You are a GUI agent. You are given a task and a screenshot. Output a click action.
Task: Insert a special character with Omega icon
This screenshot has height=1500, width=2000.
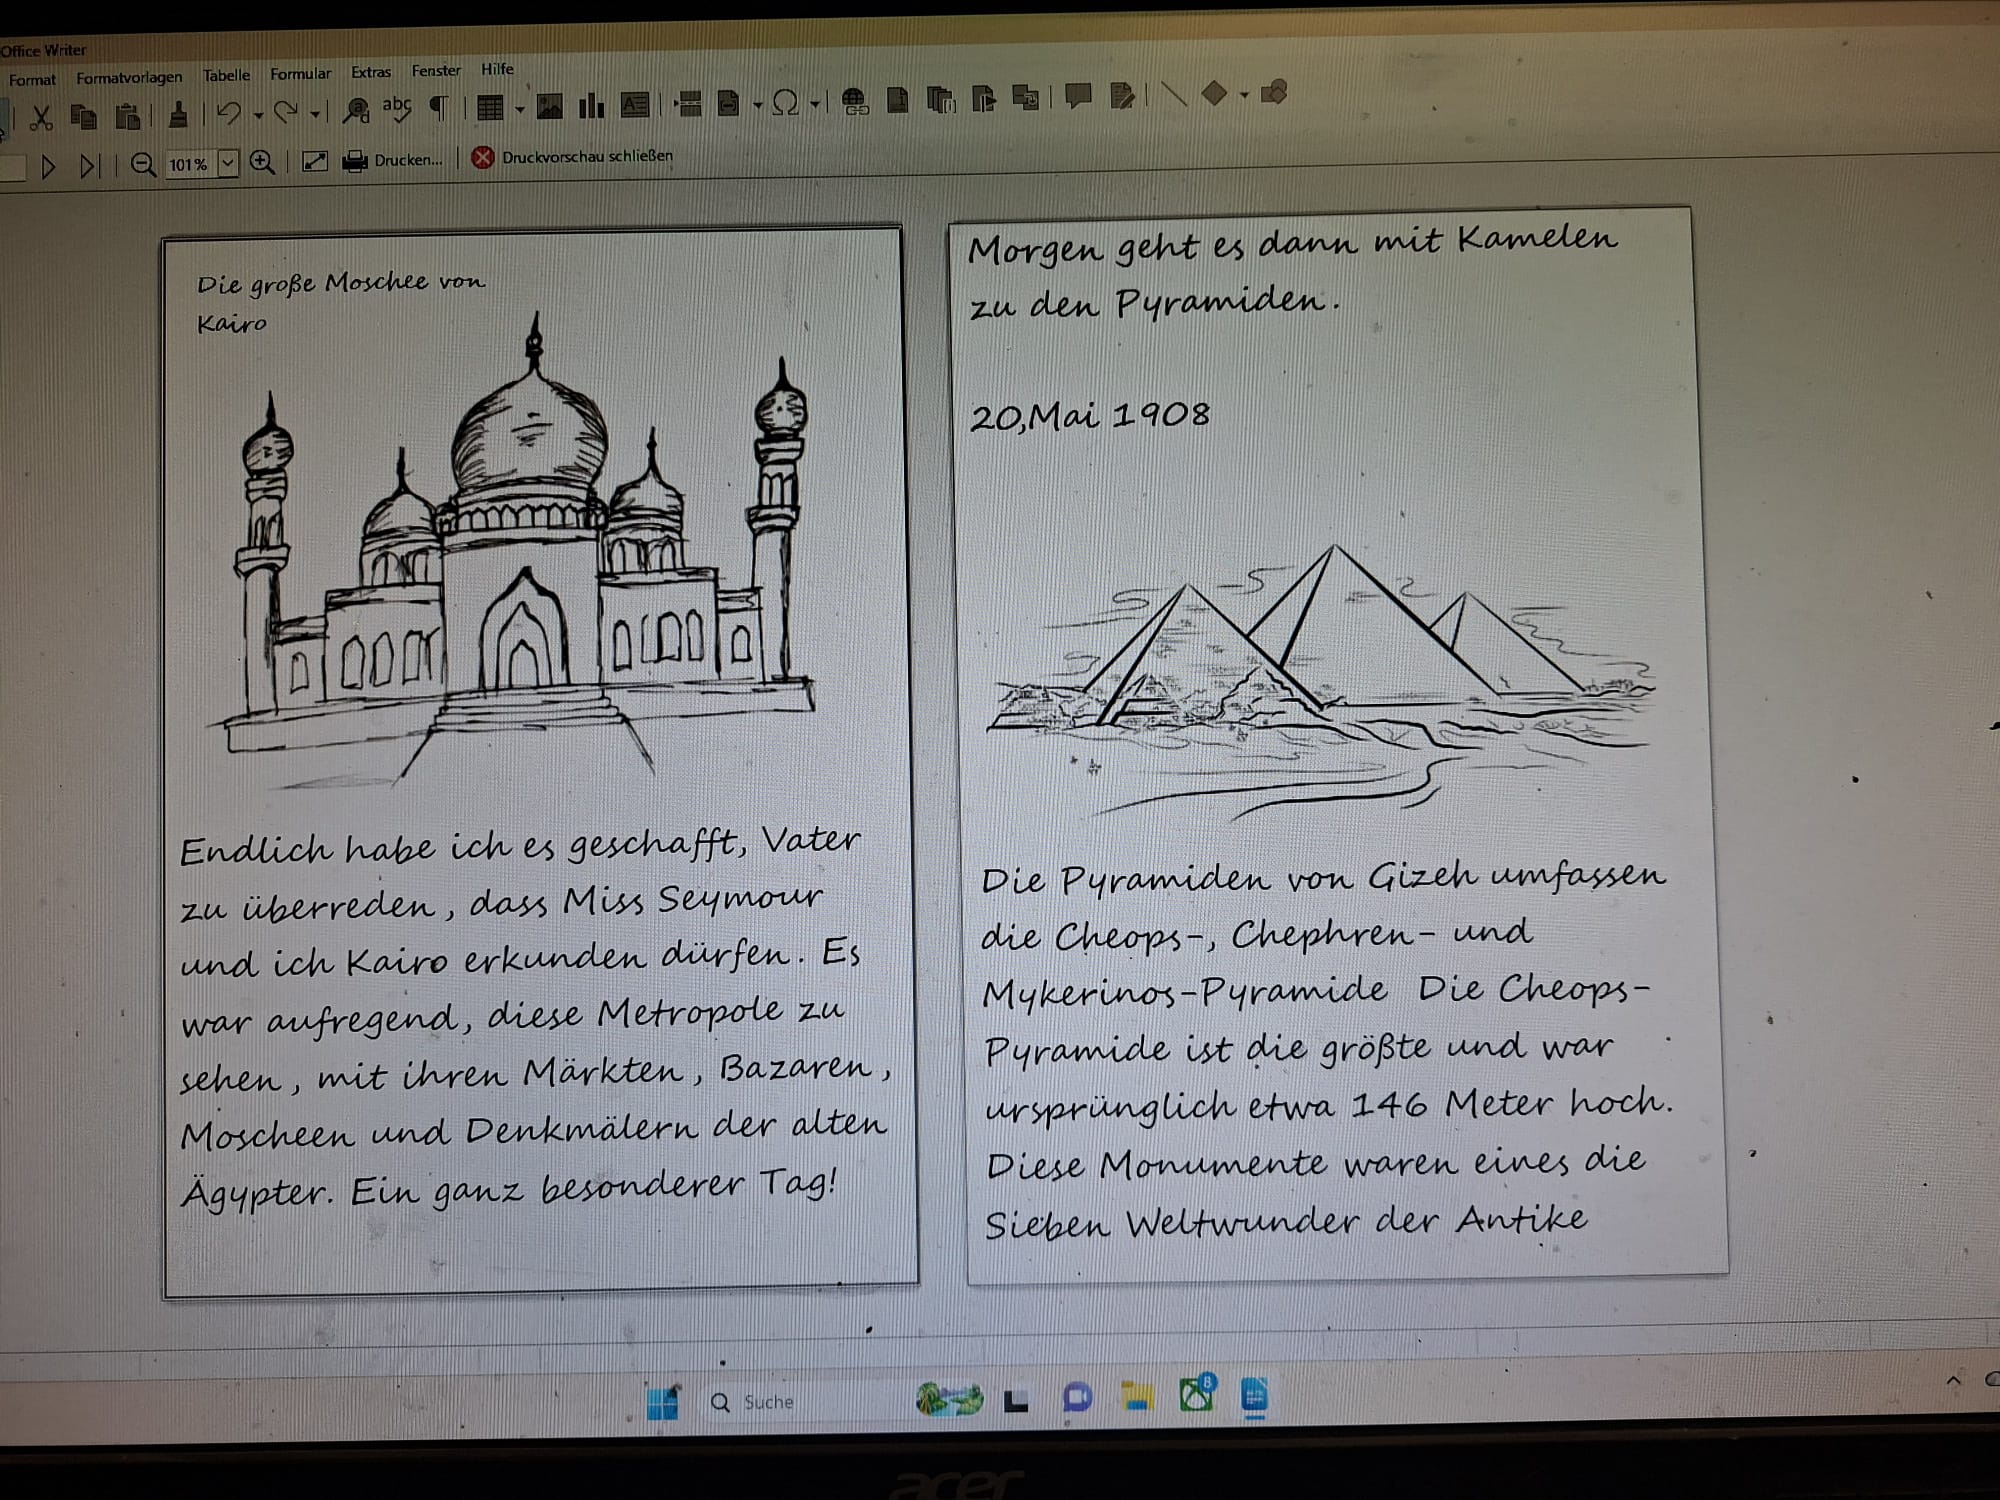(786, 102)
